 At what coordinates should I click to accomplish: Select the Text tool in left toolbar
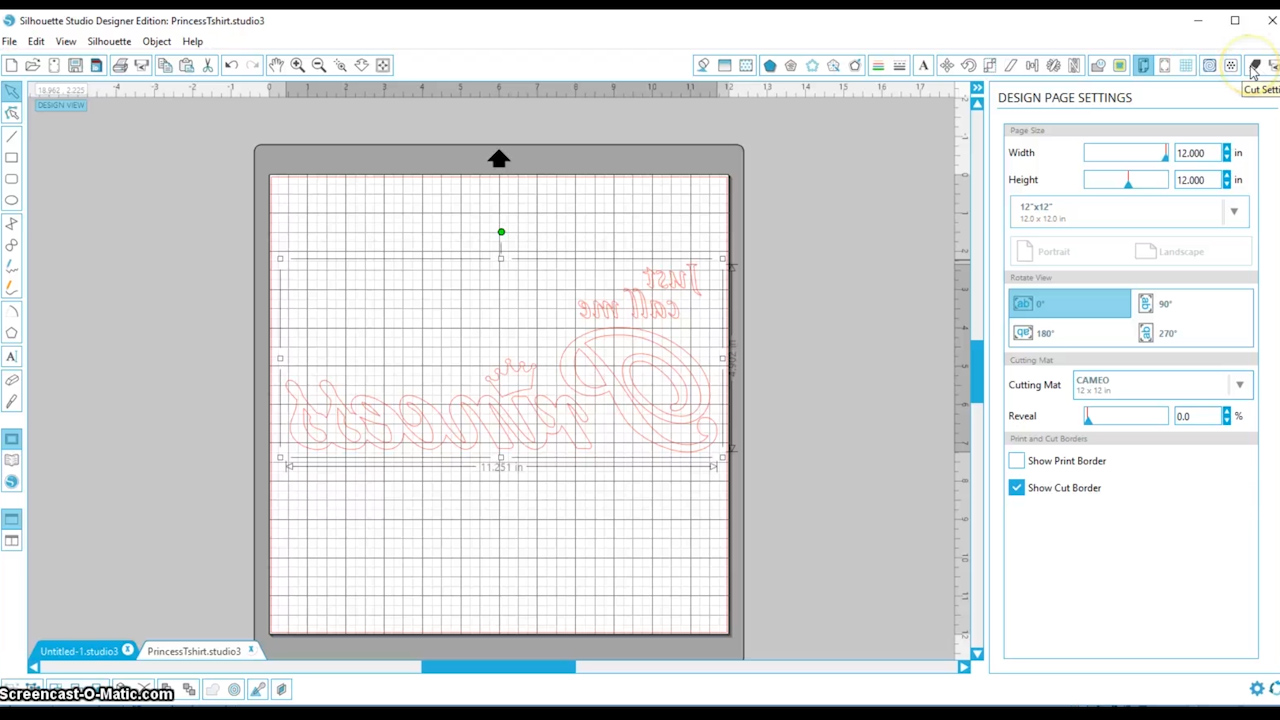click(x=12, y=357)
